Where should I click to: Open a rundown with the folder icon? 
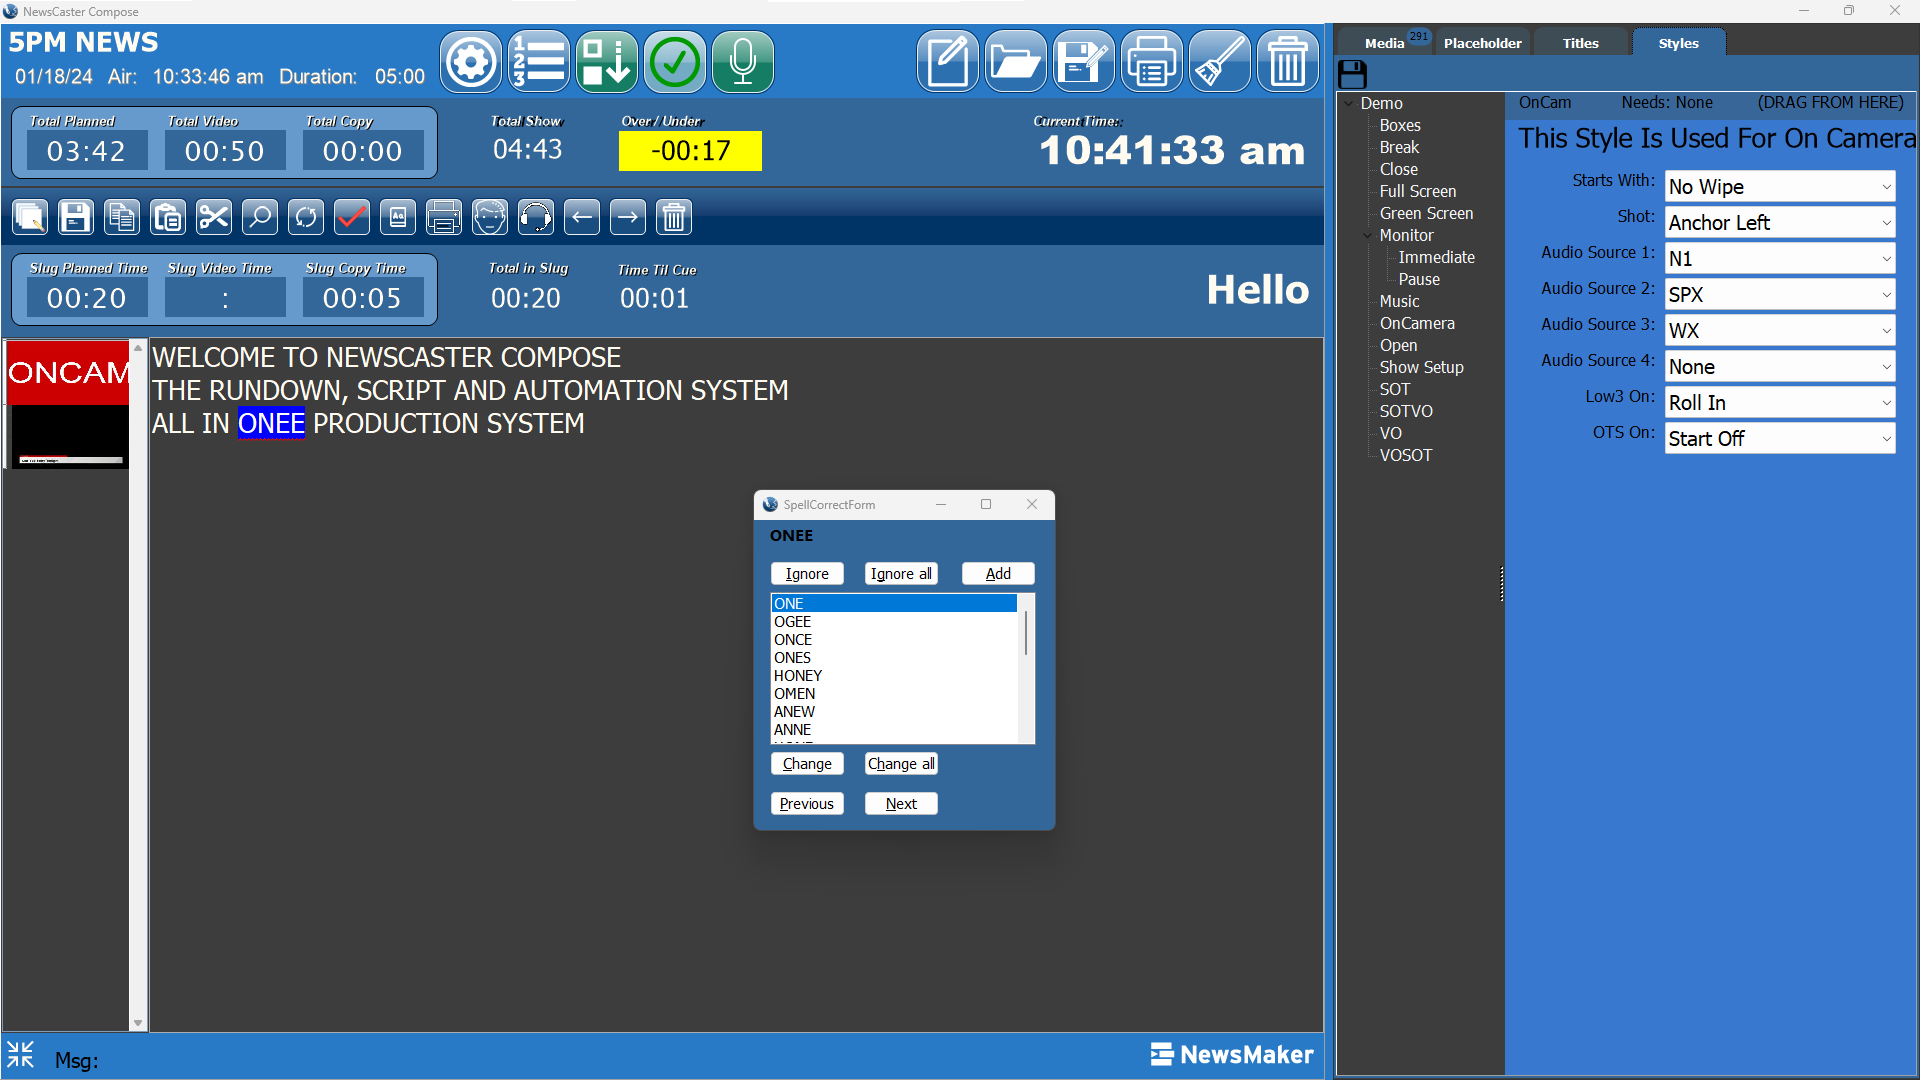point(1016,62)
